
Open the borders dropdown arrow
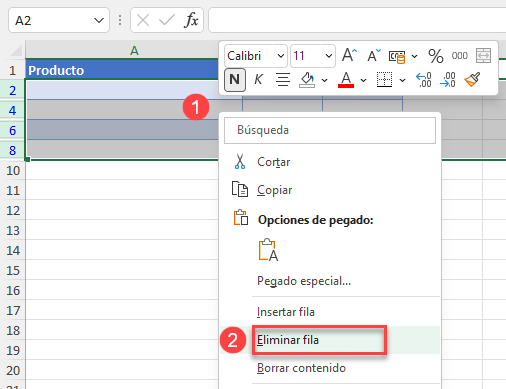click(x=402, y=80)
